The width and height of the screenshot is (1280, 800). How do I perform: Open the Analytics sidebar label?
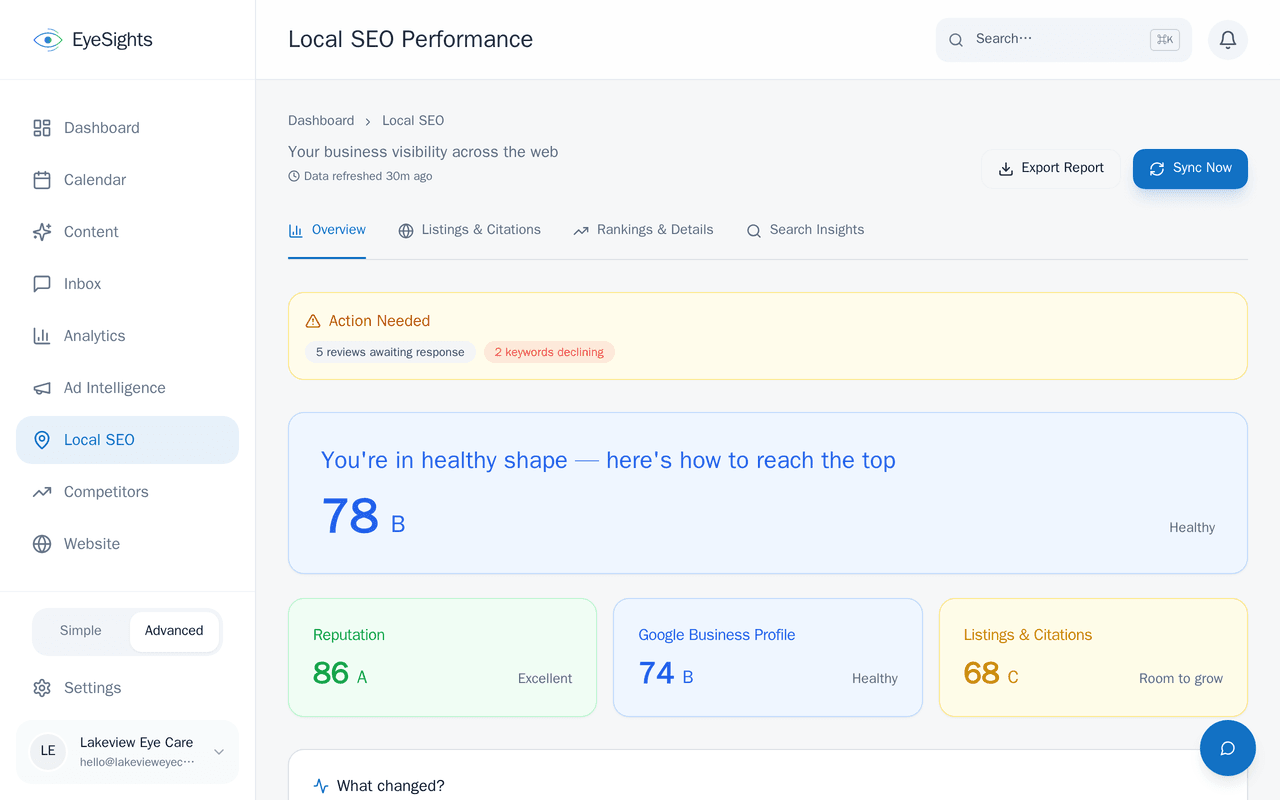pyautogui.click(x=95, y=336)
